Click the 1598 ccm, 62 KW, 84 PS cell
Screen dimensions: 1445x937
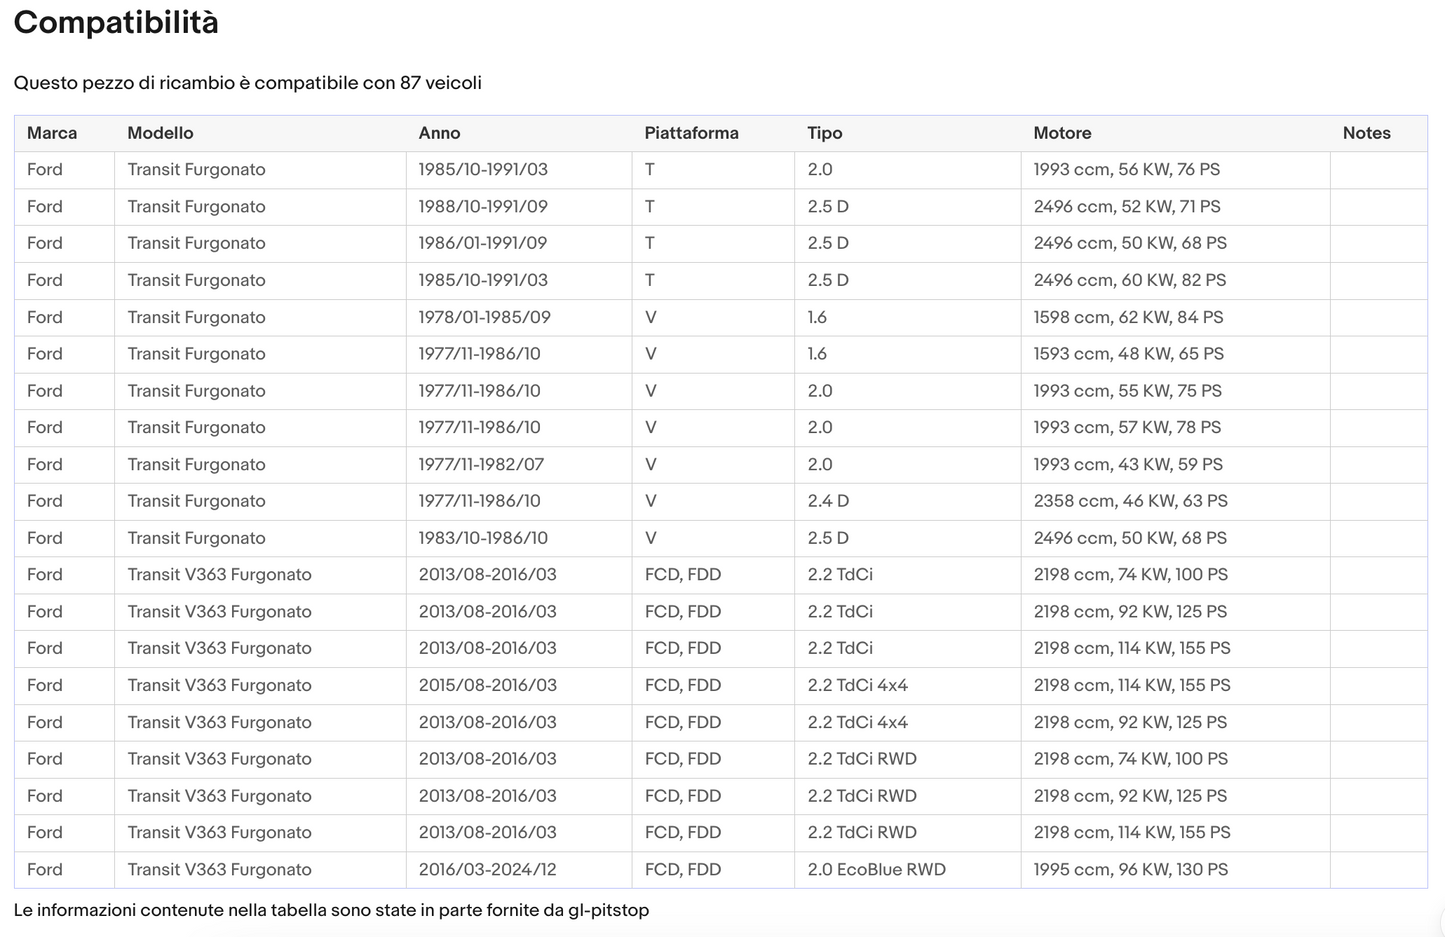(x=1175, y=317)
